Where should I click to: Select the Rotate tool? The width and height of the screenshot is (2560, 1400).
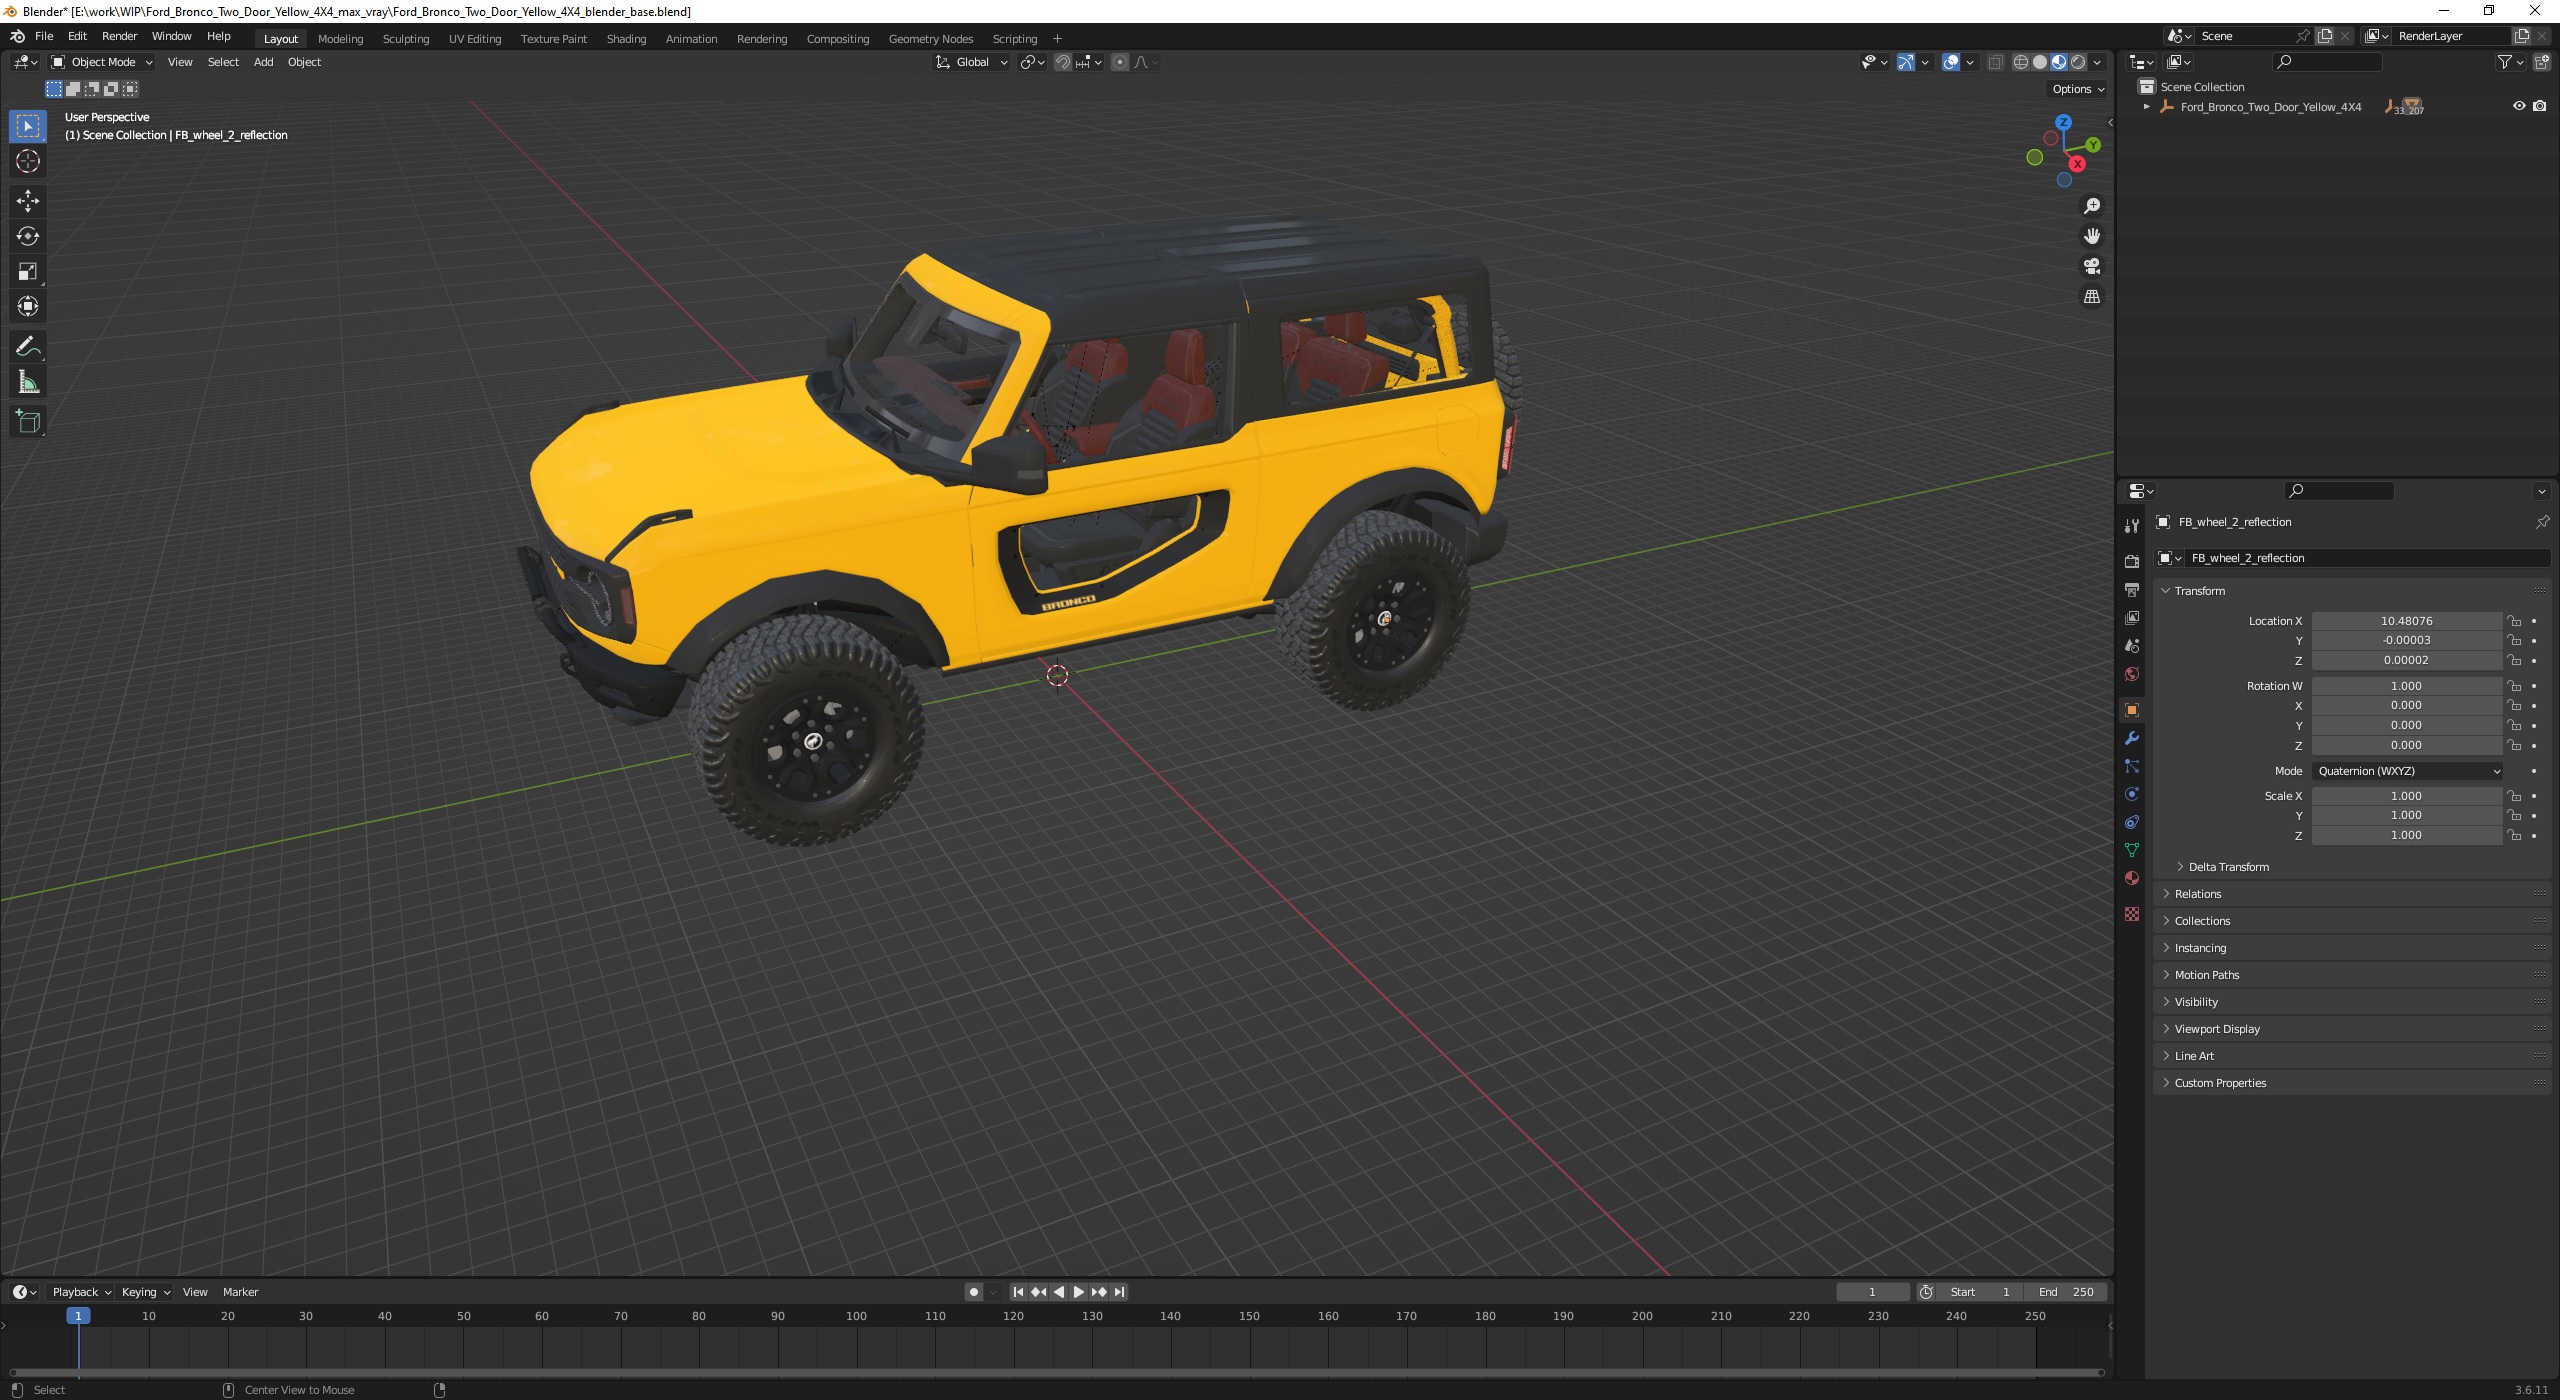(x=28, y=236)
